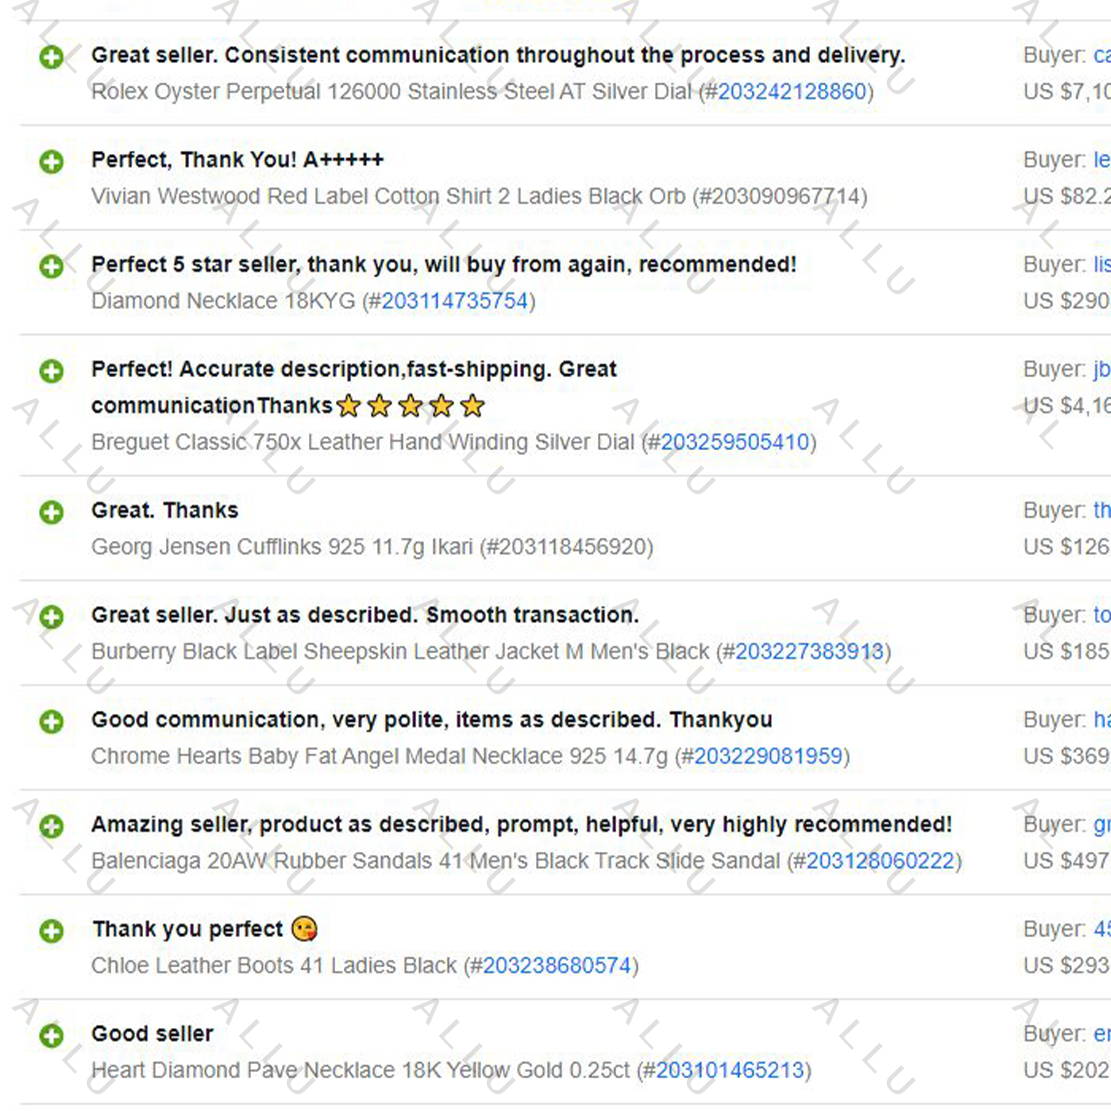Click positive icon for Chrome Hearts necklace review
The height and width of the screenshot is (1111, 1111).
point(51,721)
